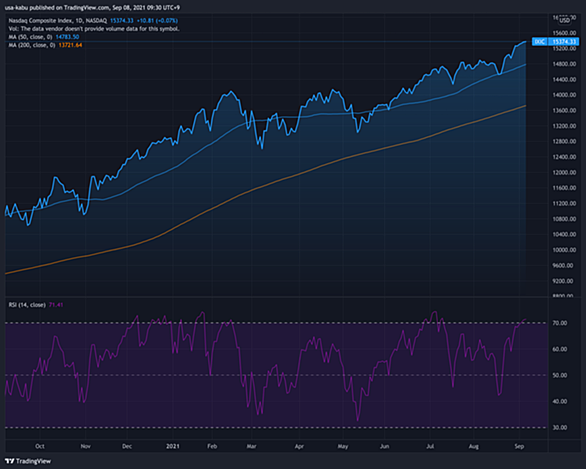Click the +10.81 (+0.07%) change value
This screenshot has width=586, height=469.
[157, 21]
